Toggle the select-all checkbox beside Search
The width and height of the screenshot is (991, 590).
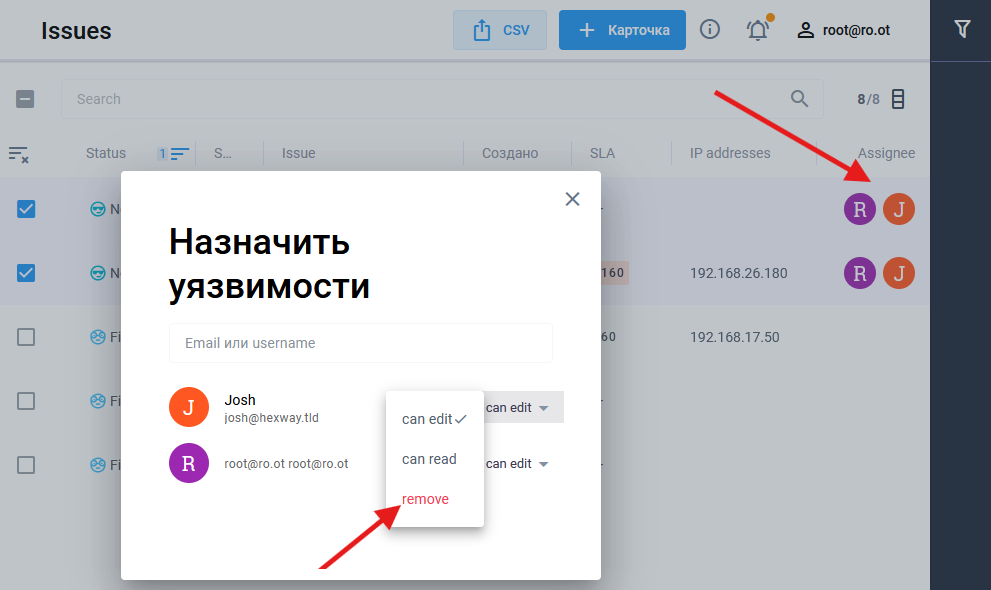pyautogui.click(x=25, y=99)
